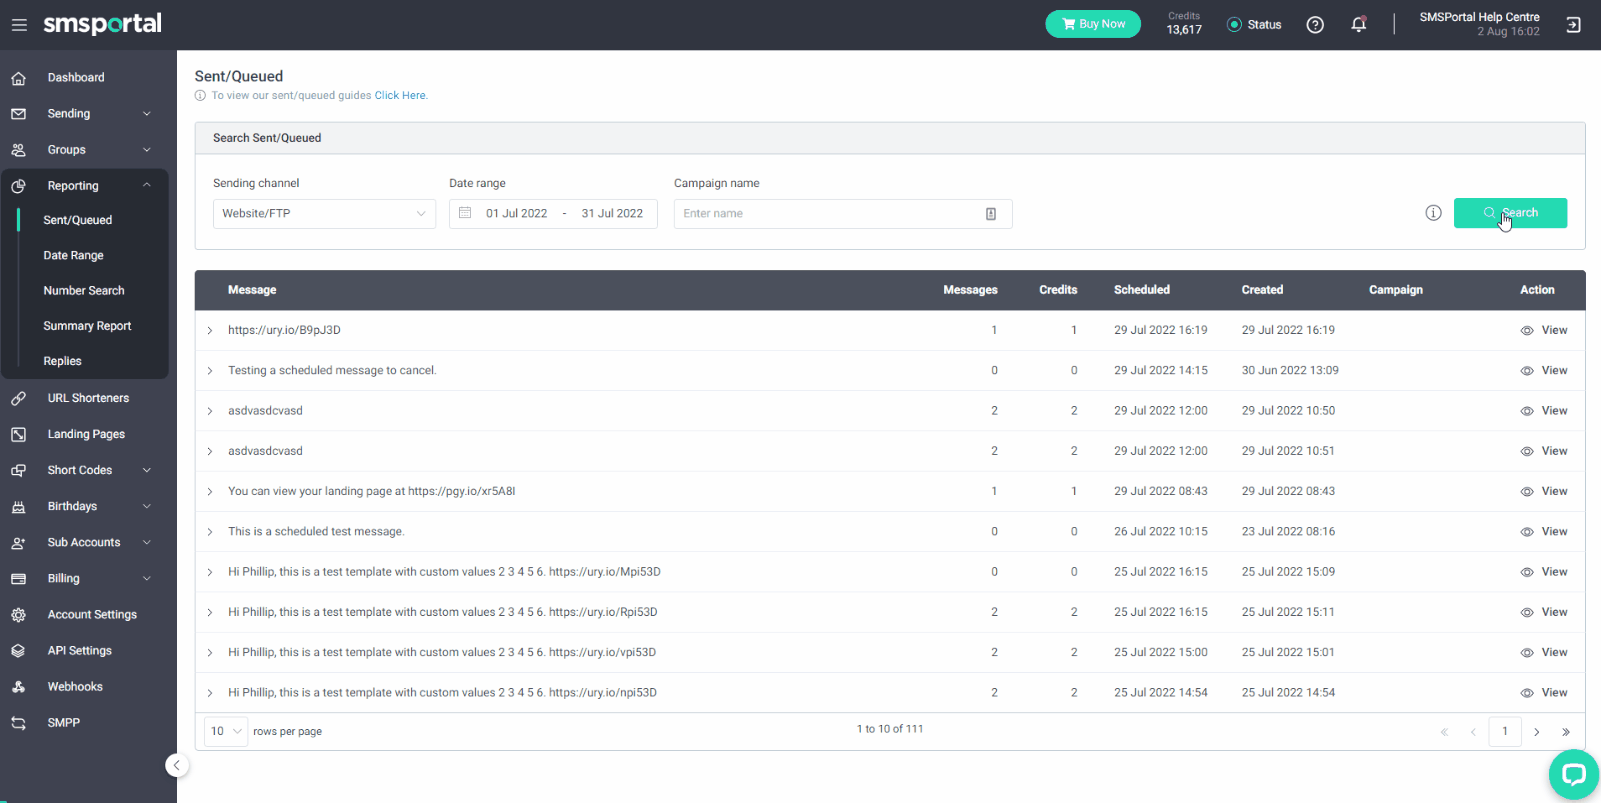Click the info icon beside Search button
This screenshot has width=1601, height=803.
[1433, 213]
